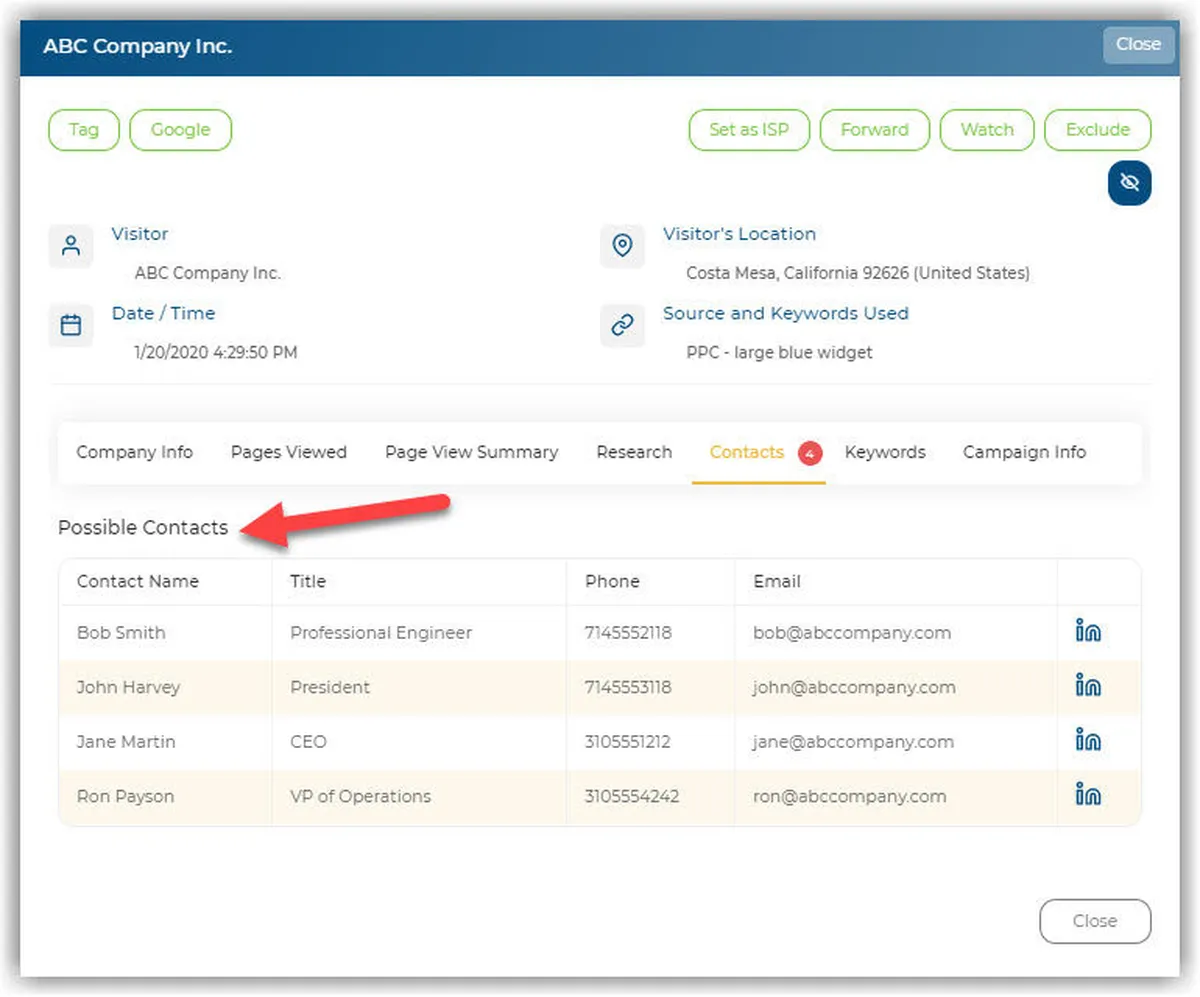
Task: Click the Source and Keywords link icon
Action: [622, 325]
